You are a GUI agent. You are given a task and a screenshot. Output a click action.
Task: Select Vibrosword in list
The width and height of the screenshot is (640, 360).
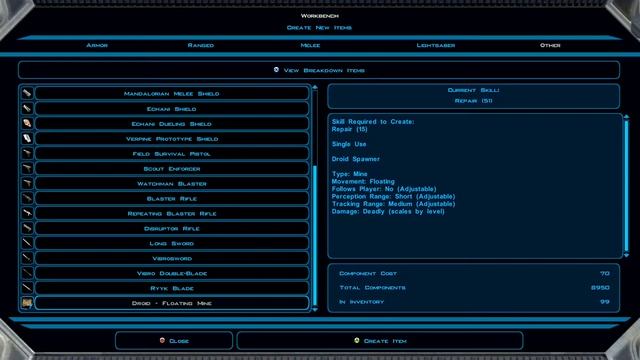pyautogui.click(x=172, y=258)
